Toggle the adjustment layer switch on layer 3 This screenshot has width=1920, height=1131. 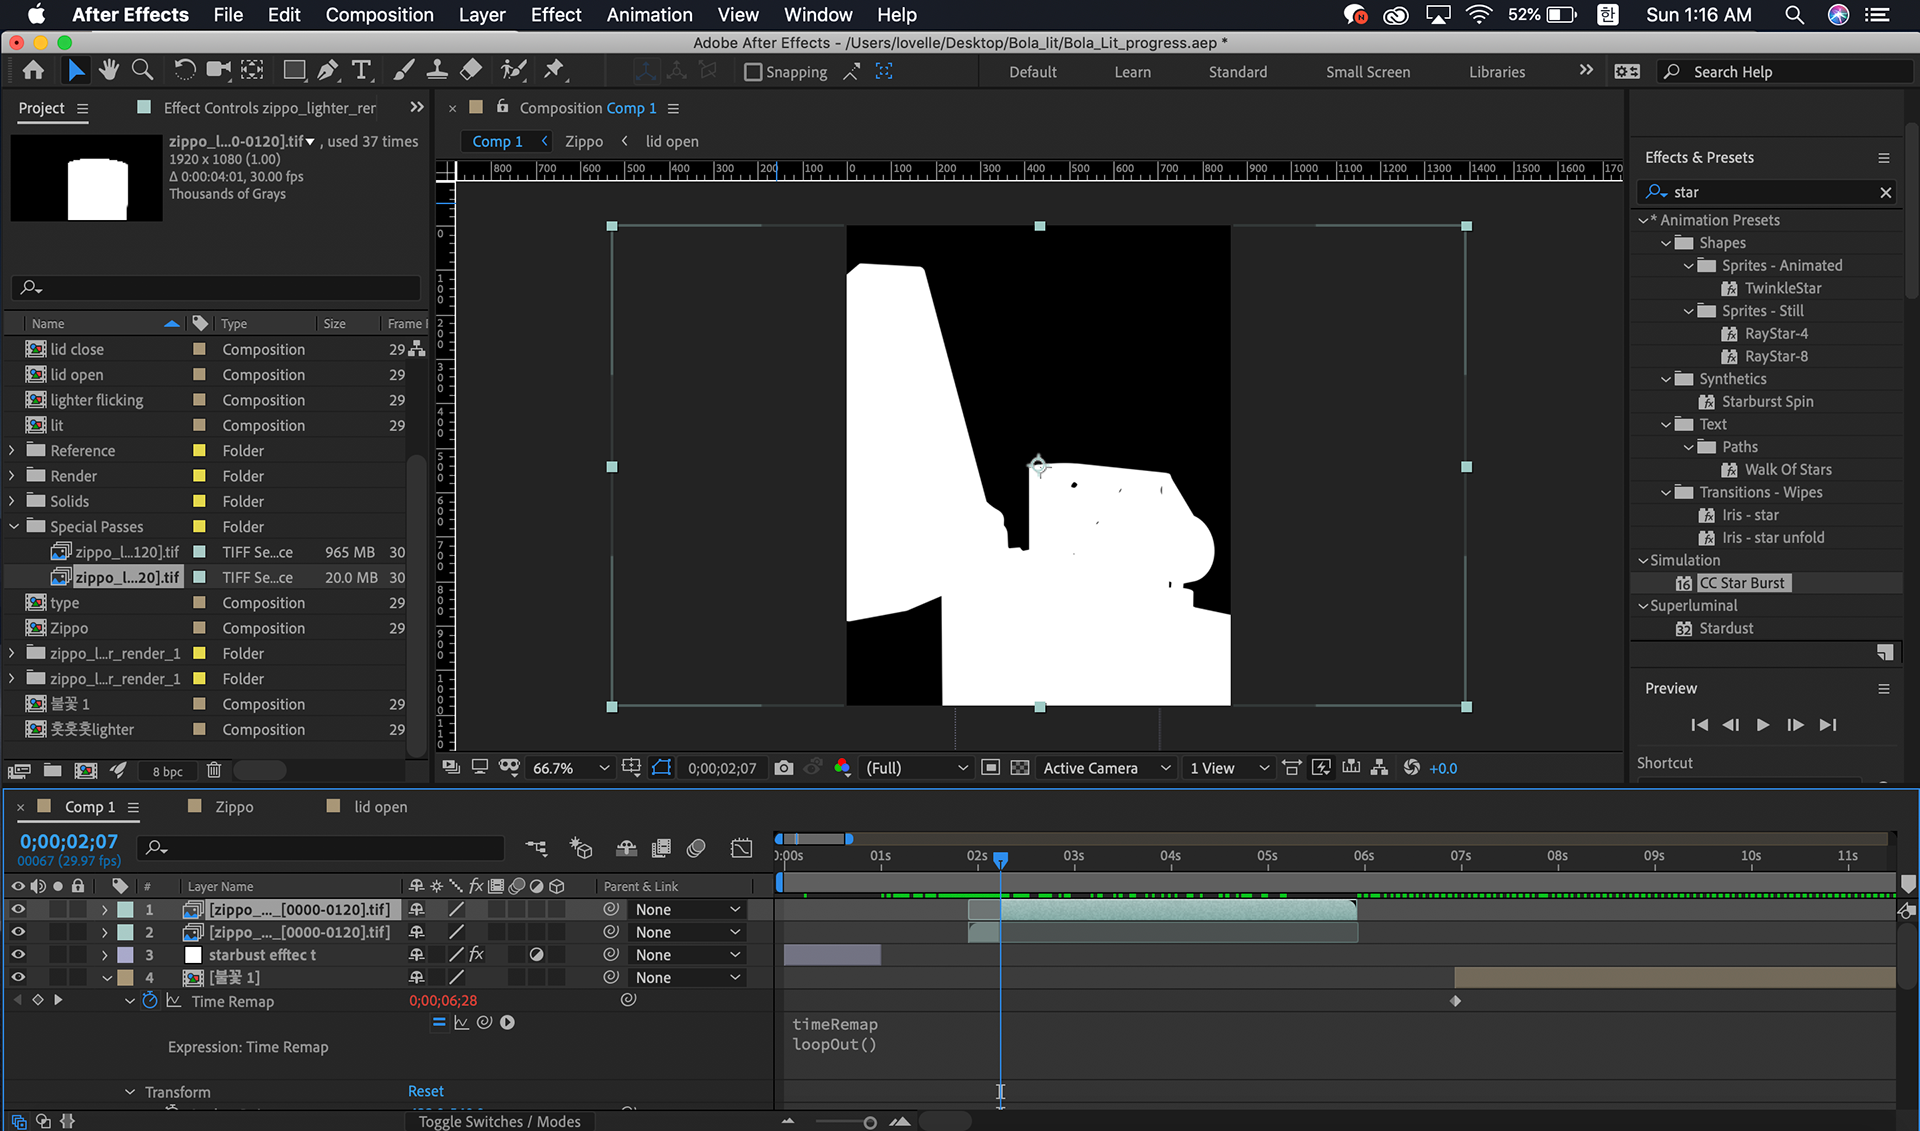click(537, 955)
